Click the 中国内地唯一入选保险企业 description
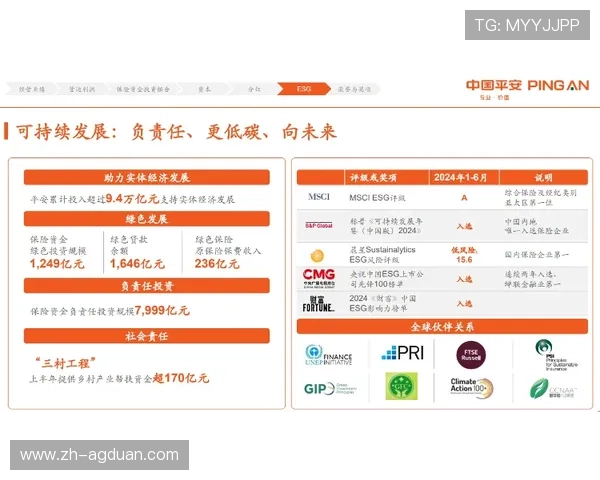 (x=536, y=226)
